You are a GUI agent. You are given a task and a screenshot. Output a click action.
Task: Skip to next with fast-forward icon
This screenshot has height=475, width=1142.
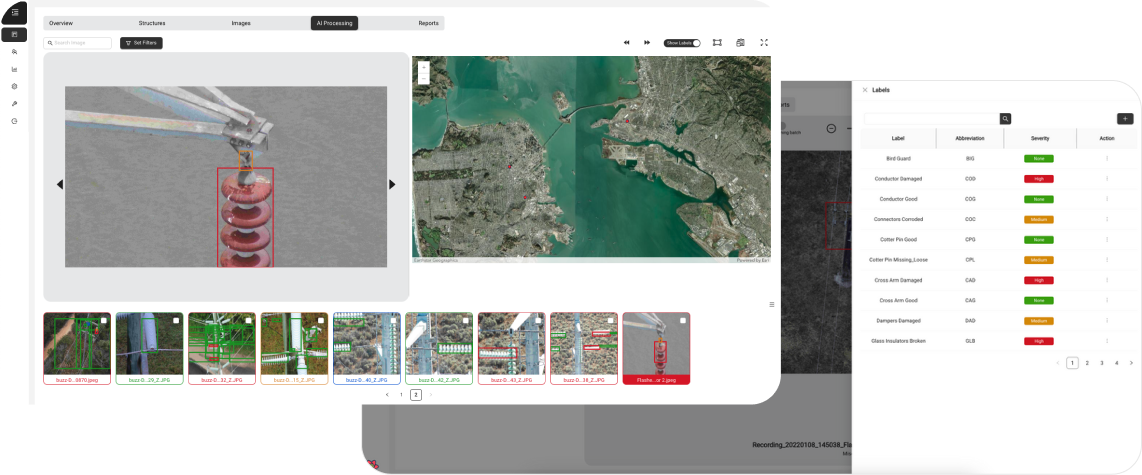tap(647, 43)
